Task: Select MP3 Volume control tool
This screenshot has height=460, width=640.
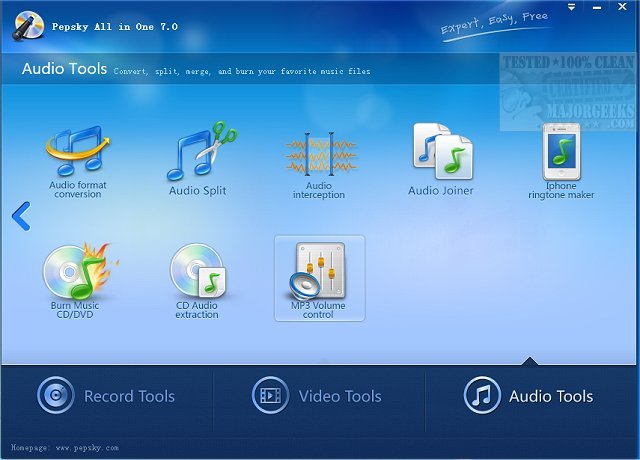Action: pos(320,278)
